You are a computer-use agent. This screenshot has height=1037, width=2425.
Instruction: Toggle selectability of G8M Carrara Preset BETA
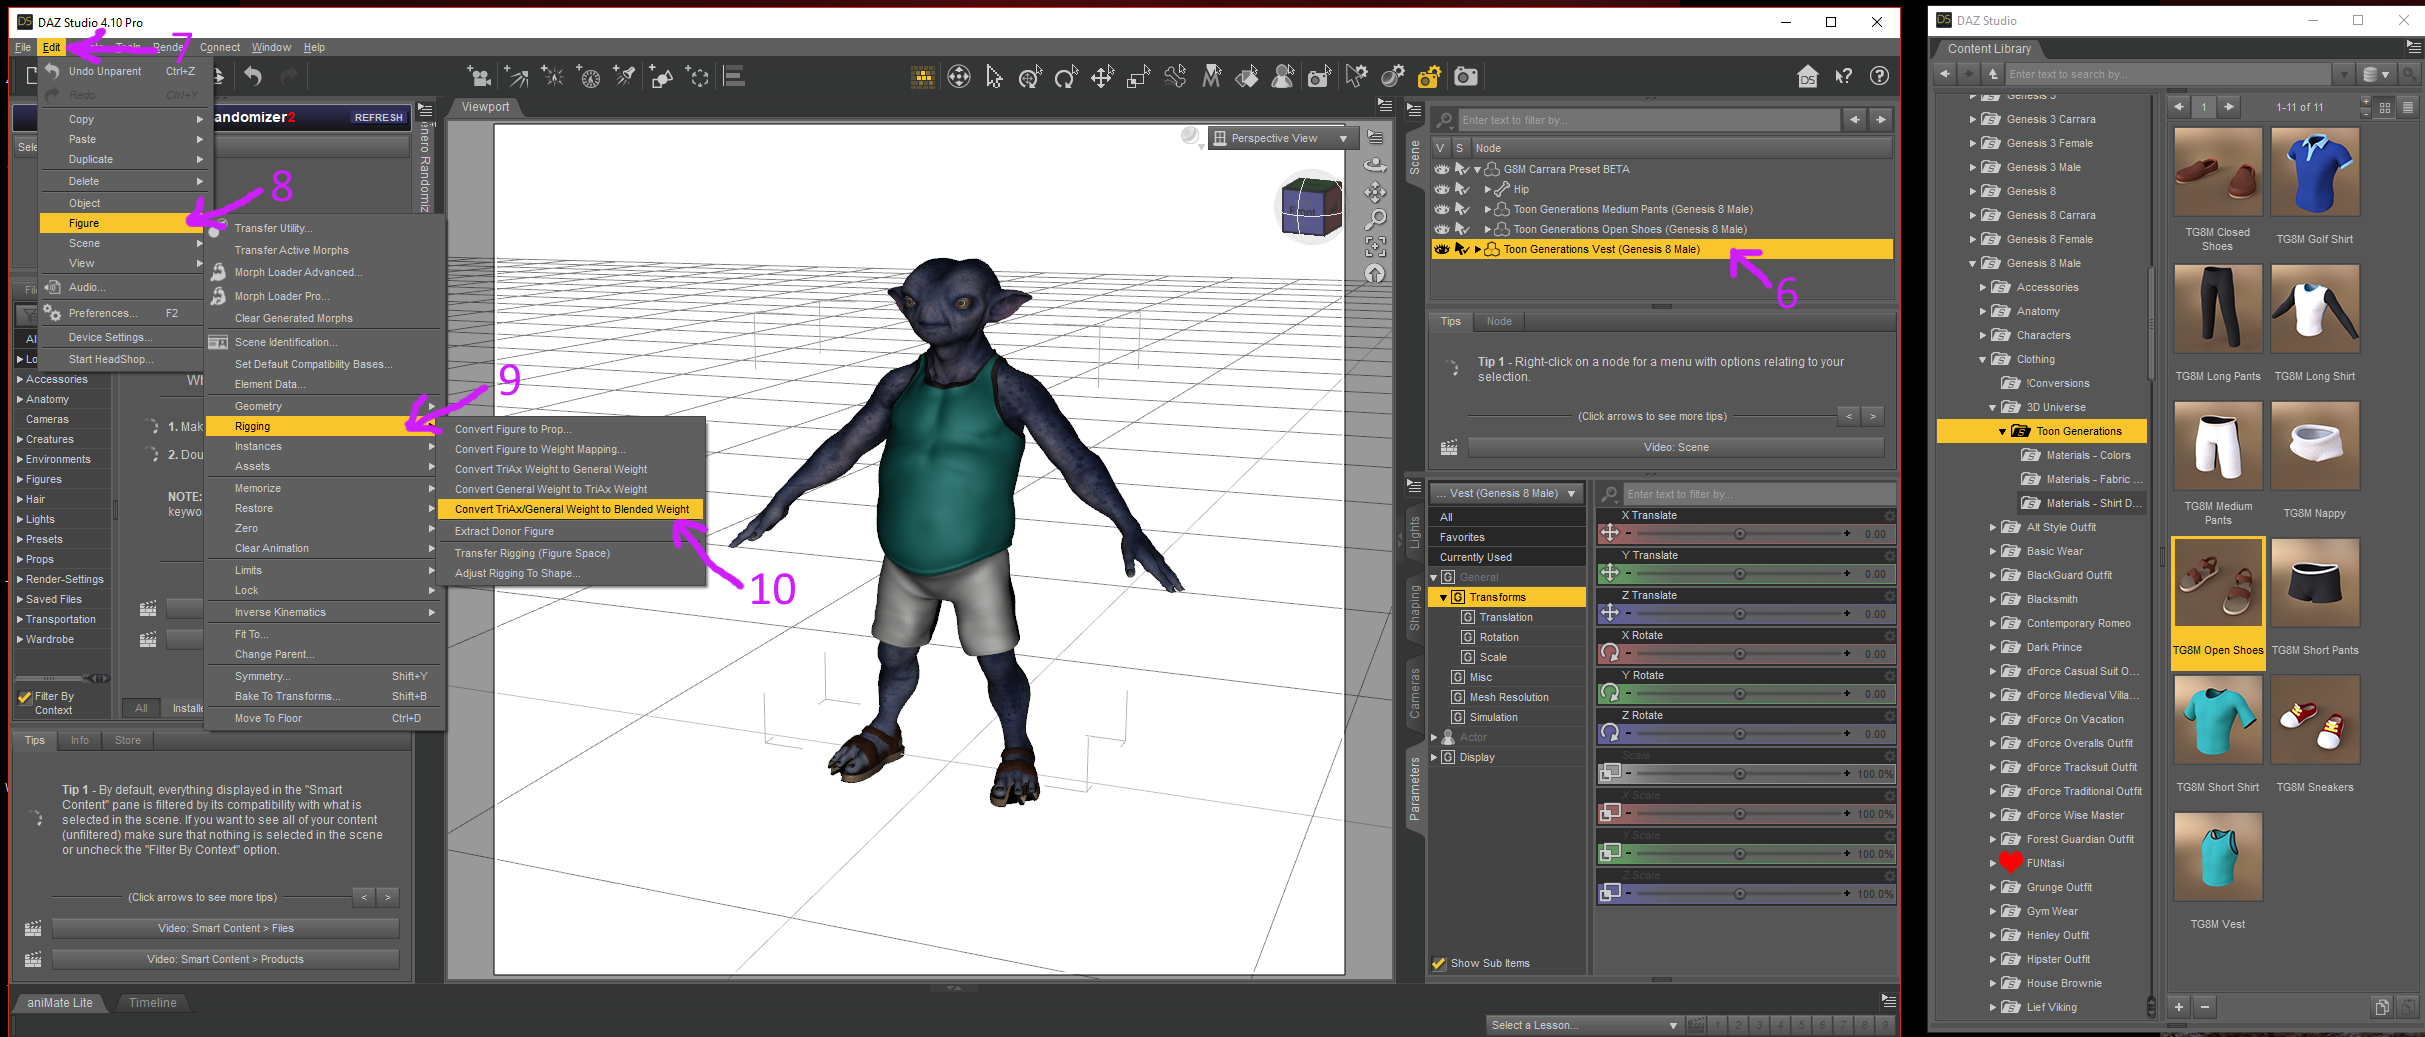pyautogui.click(x=1462, y=169)
